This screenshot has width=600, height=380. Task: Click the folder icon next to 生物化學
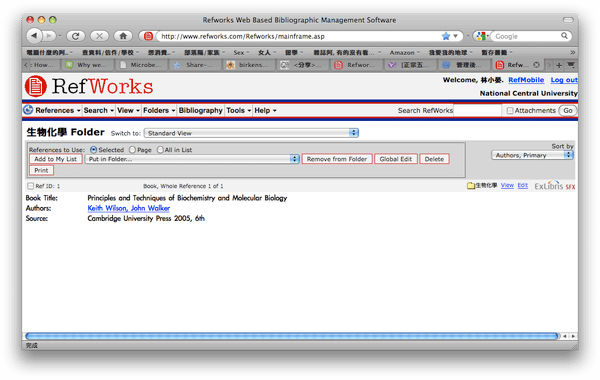[x=471, y=186]
